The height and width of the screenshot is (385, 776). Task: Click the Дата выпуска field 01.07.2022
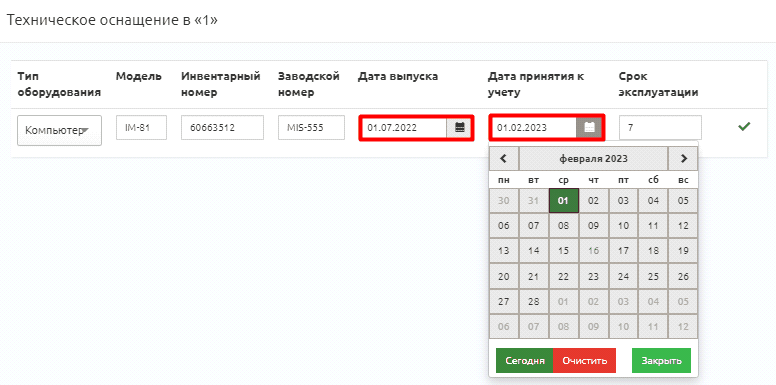pos(404,128)
